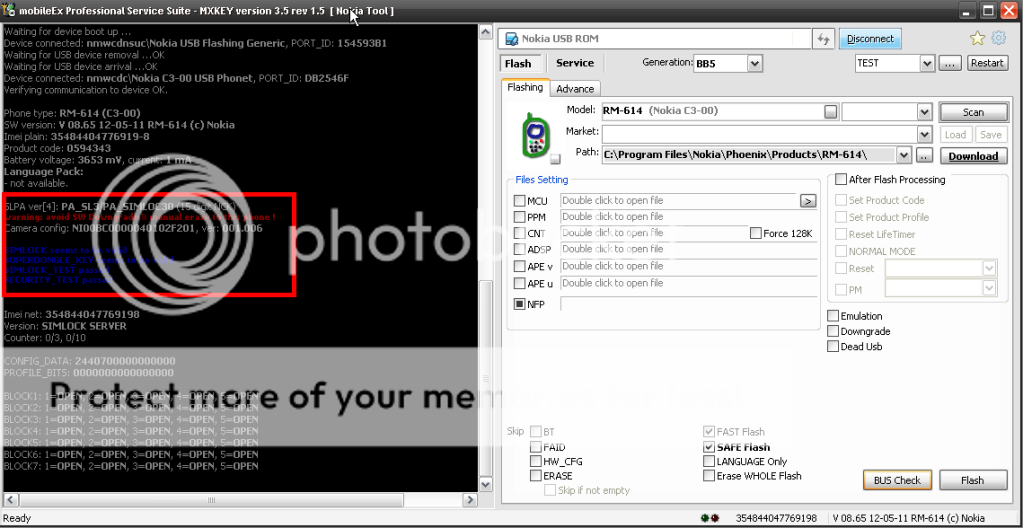Check the After Flash Processing option
The image size is (1023, 528).
[x=840, y=180]
